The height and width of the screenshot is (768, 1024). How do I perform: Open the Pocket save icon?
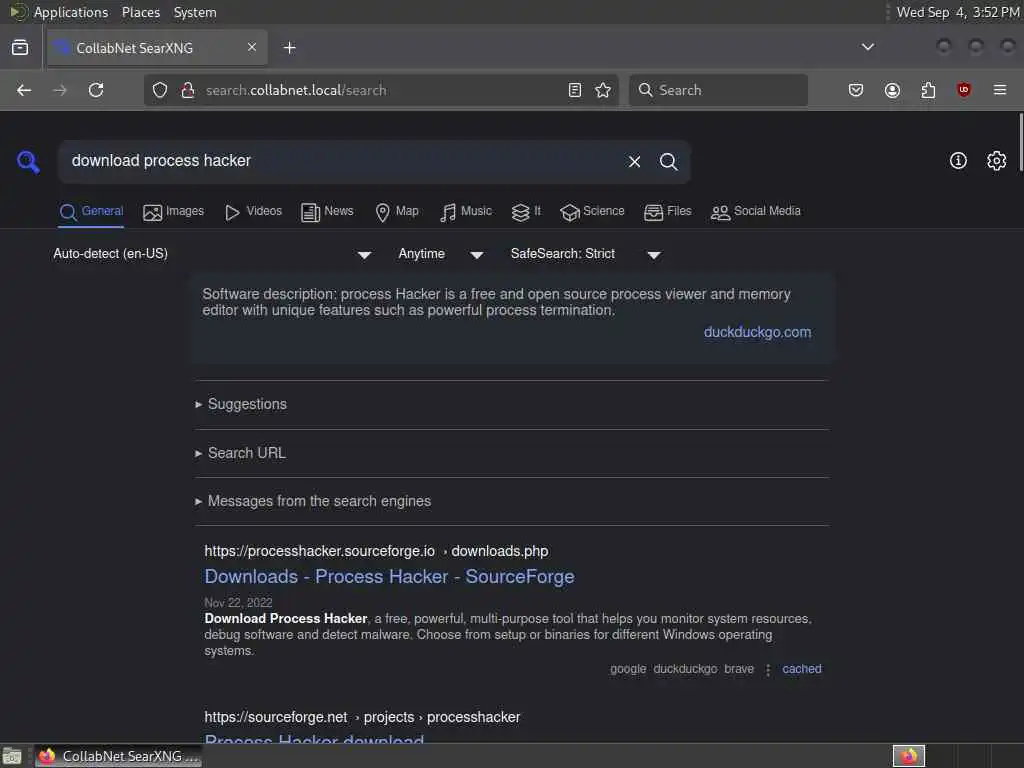[856, 90]
